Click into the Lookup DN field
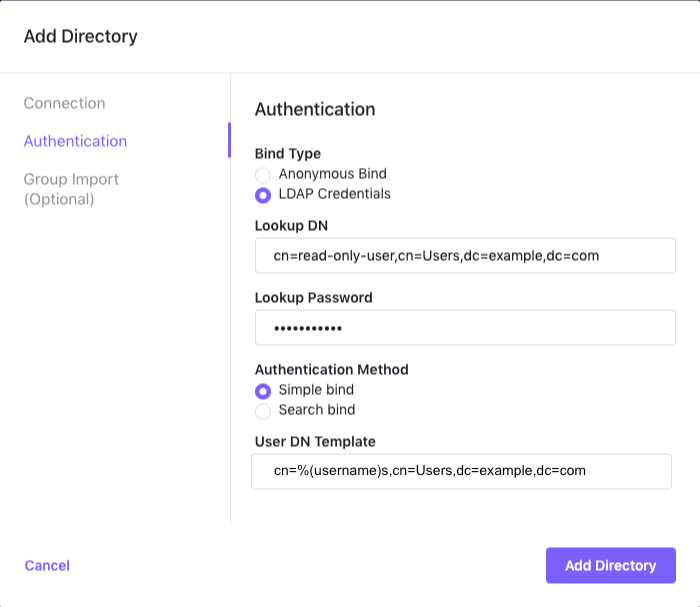The image size is (700, 607). (465, 255)
